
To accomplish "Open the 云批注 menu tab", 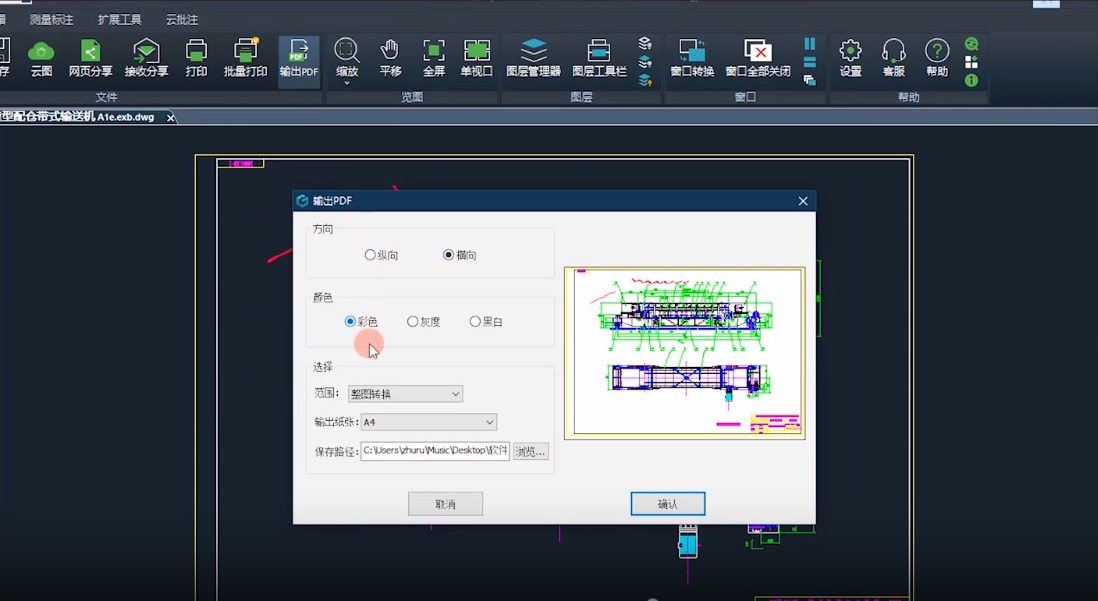I will pyautogui.click(x=181, y=19).
